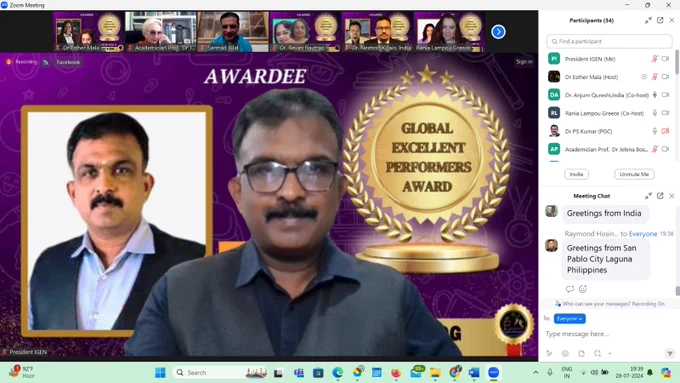The image size is (680, 383).
Task: Collapse the Participants panel
Action: pos(648,20)
